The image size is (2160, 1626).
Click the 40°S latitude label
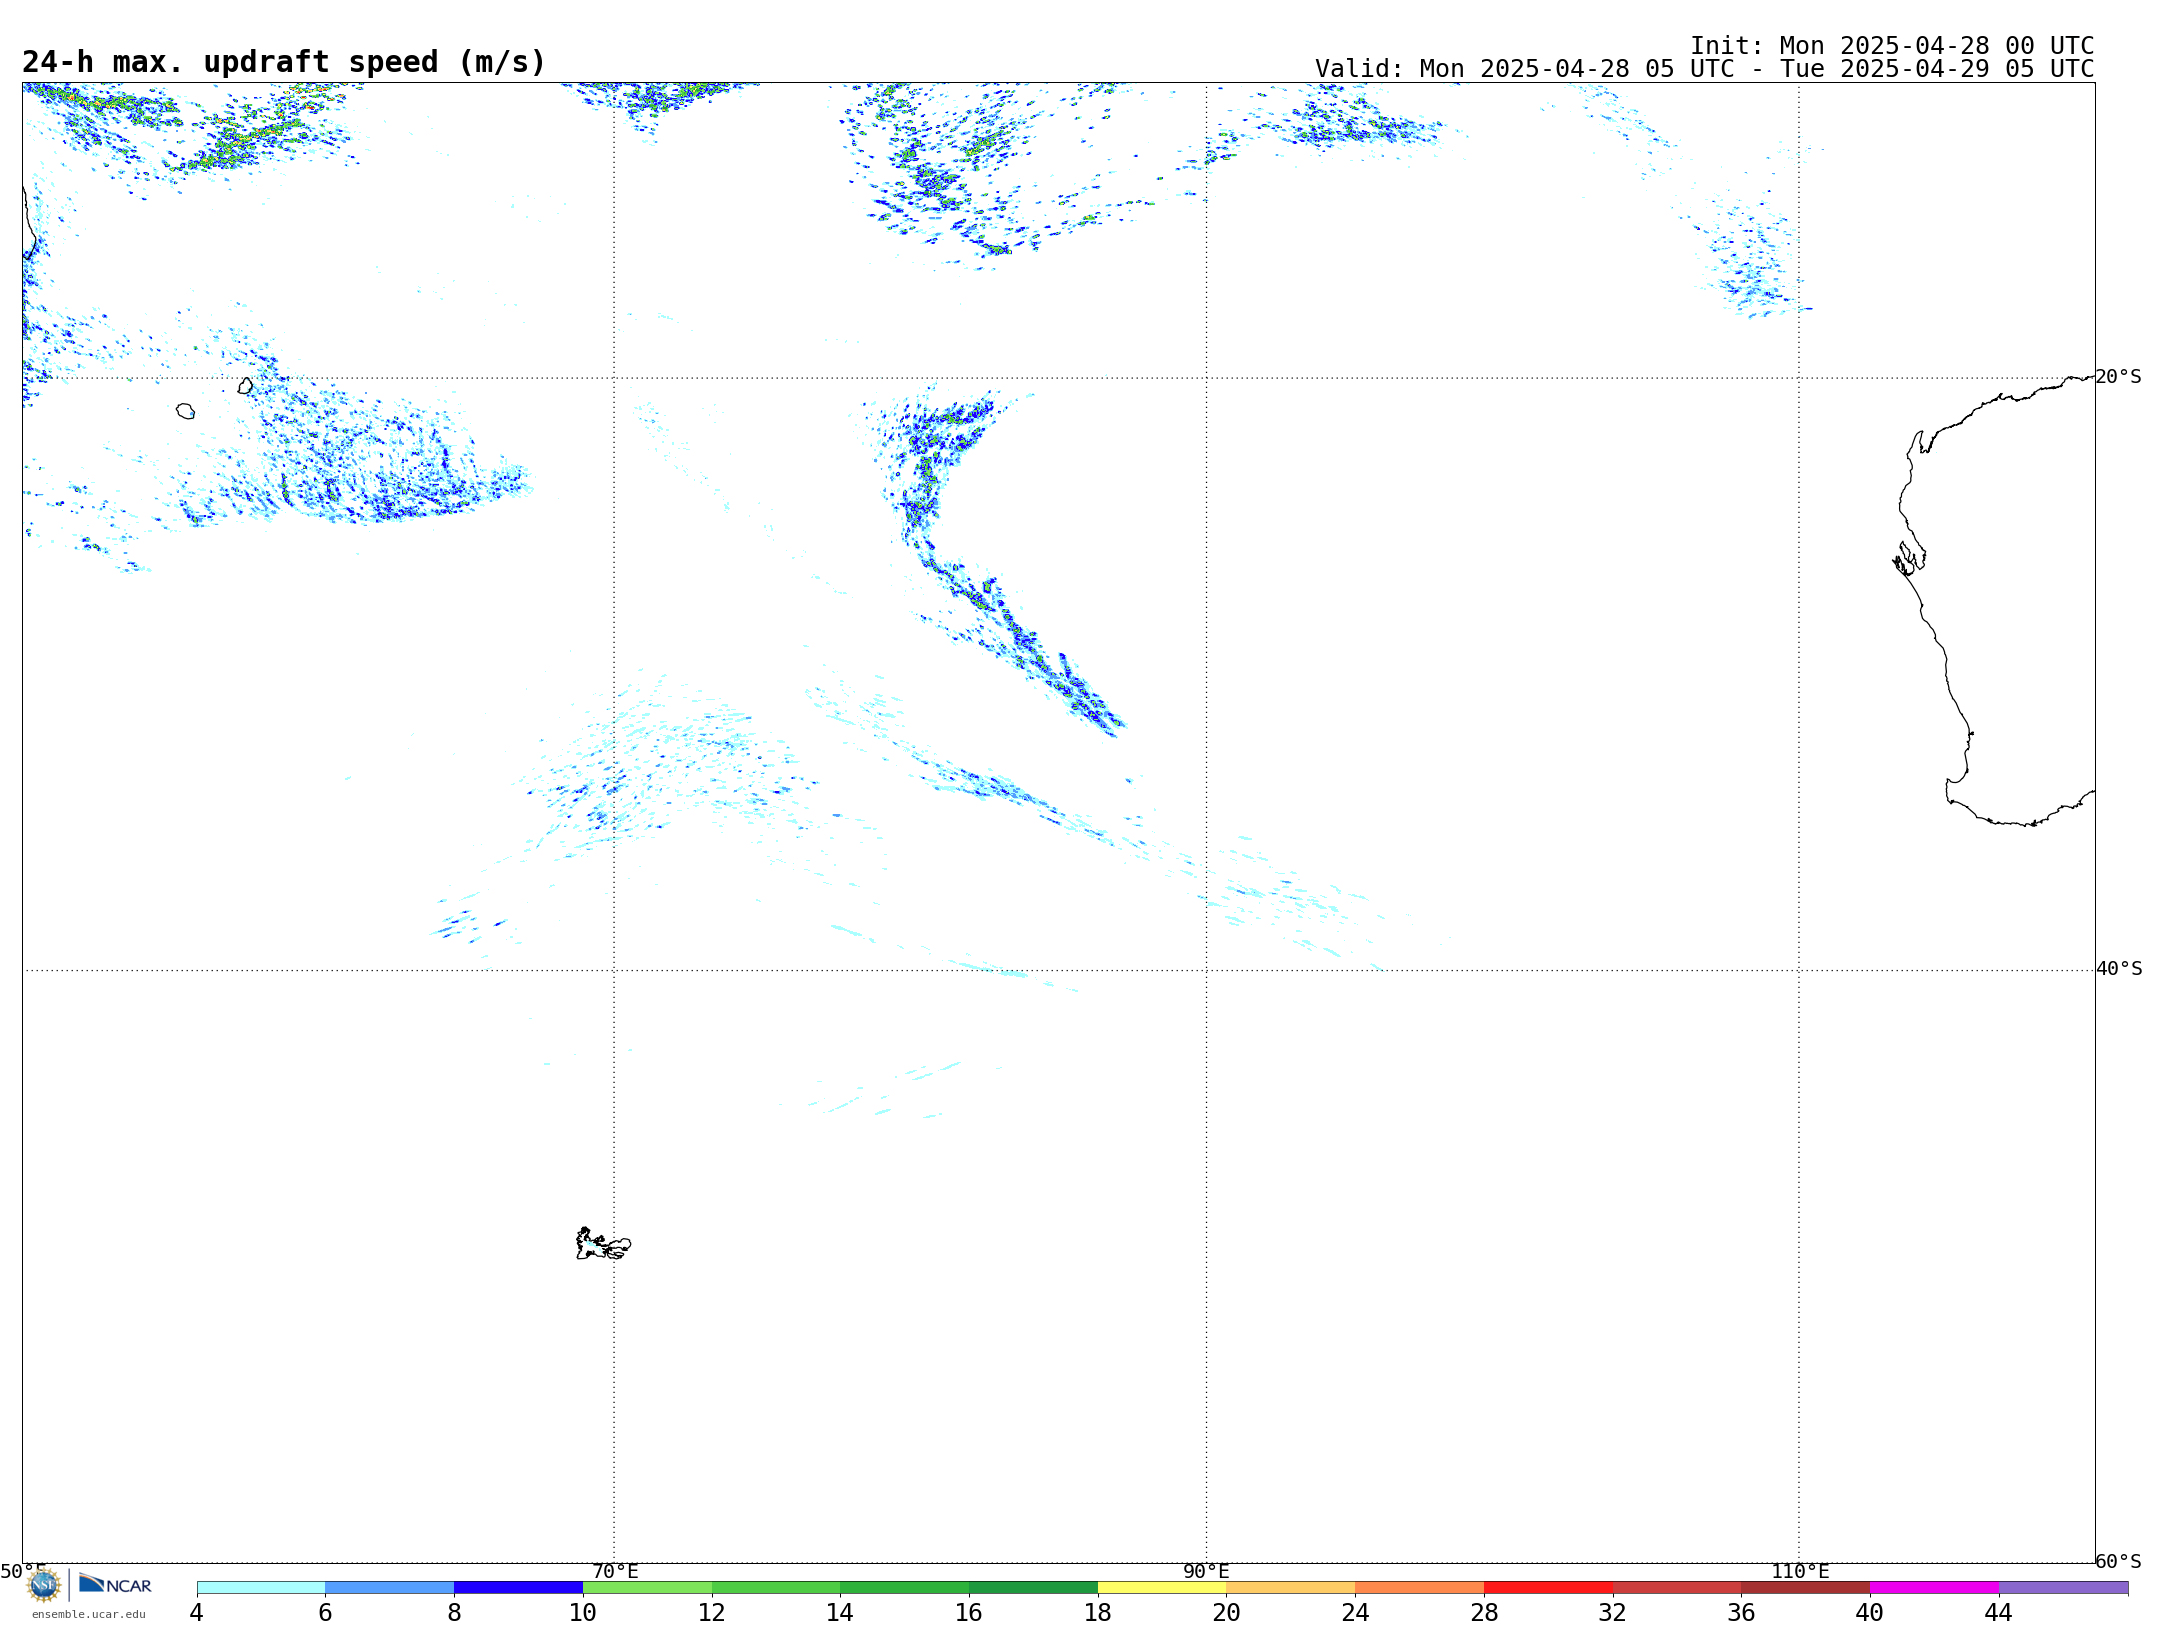click(2118, 969)
